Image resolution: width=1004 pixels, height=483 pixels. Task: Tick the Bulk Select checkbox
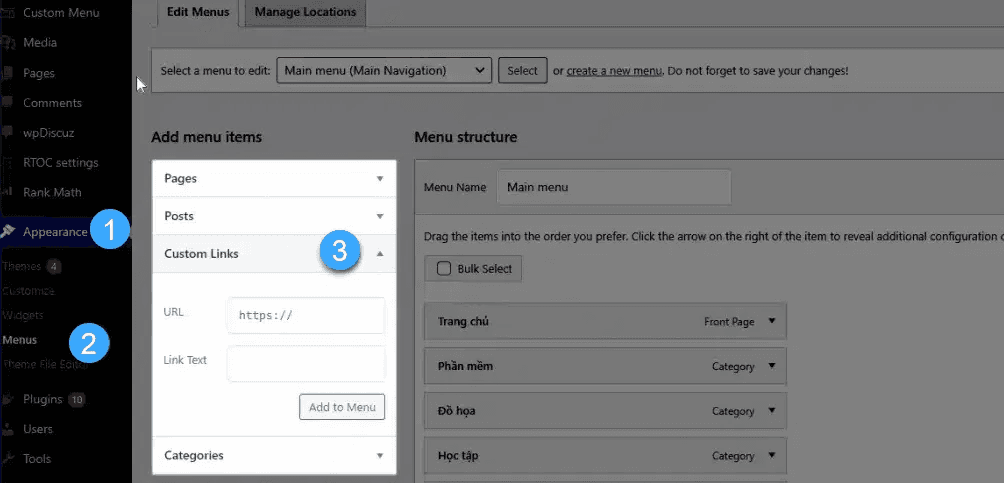coord(444,268)
